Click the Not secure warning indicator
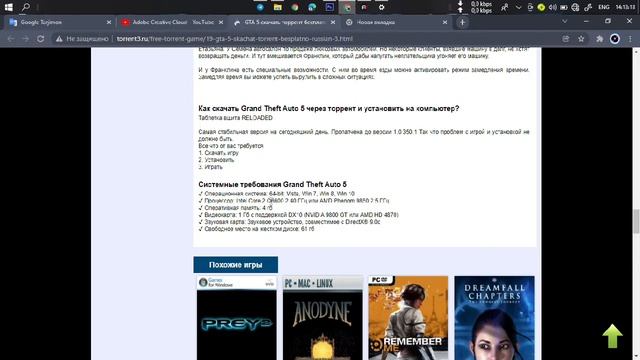 pyautogui.click(x=82, y=39)
